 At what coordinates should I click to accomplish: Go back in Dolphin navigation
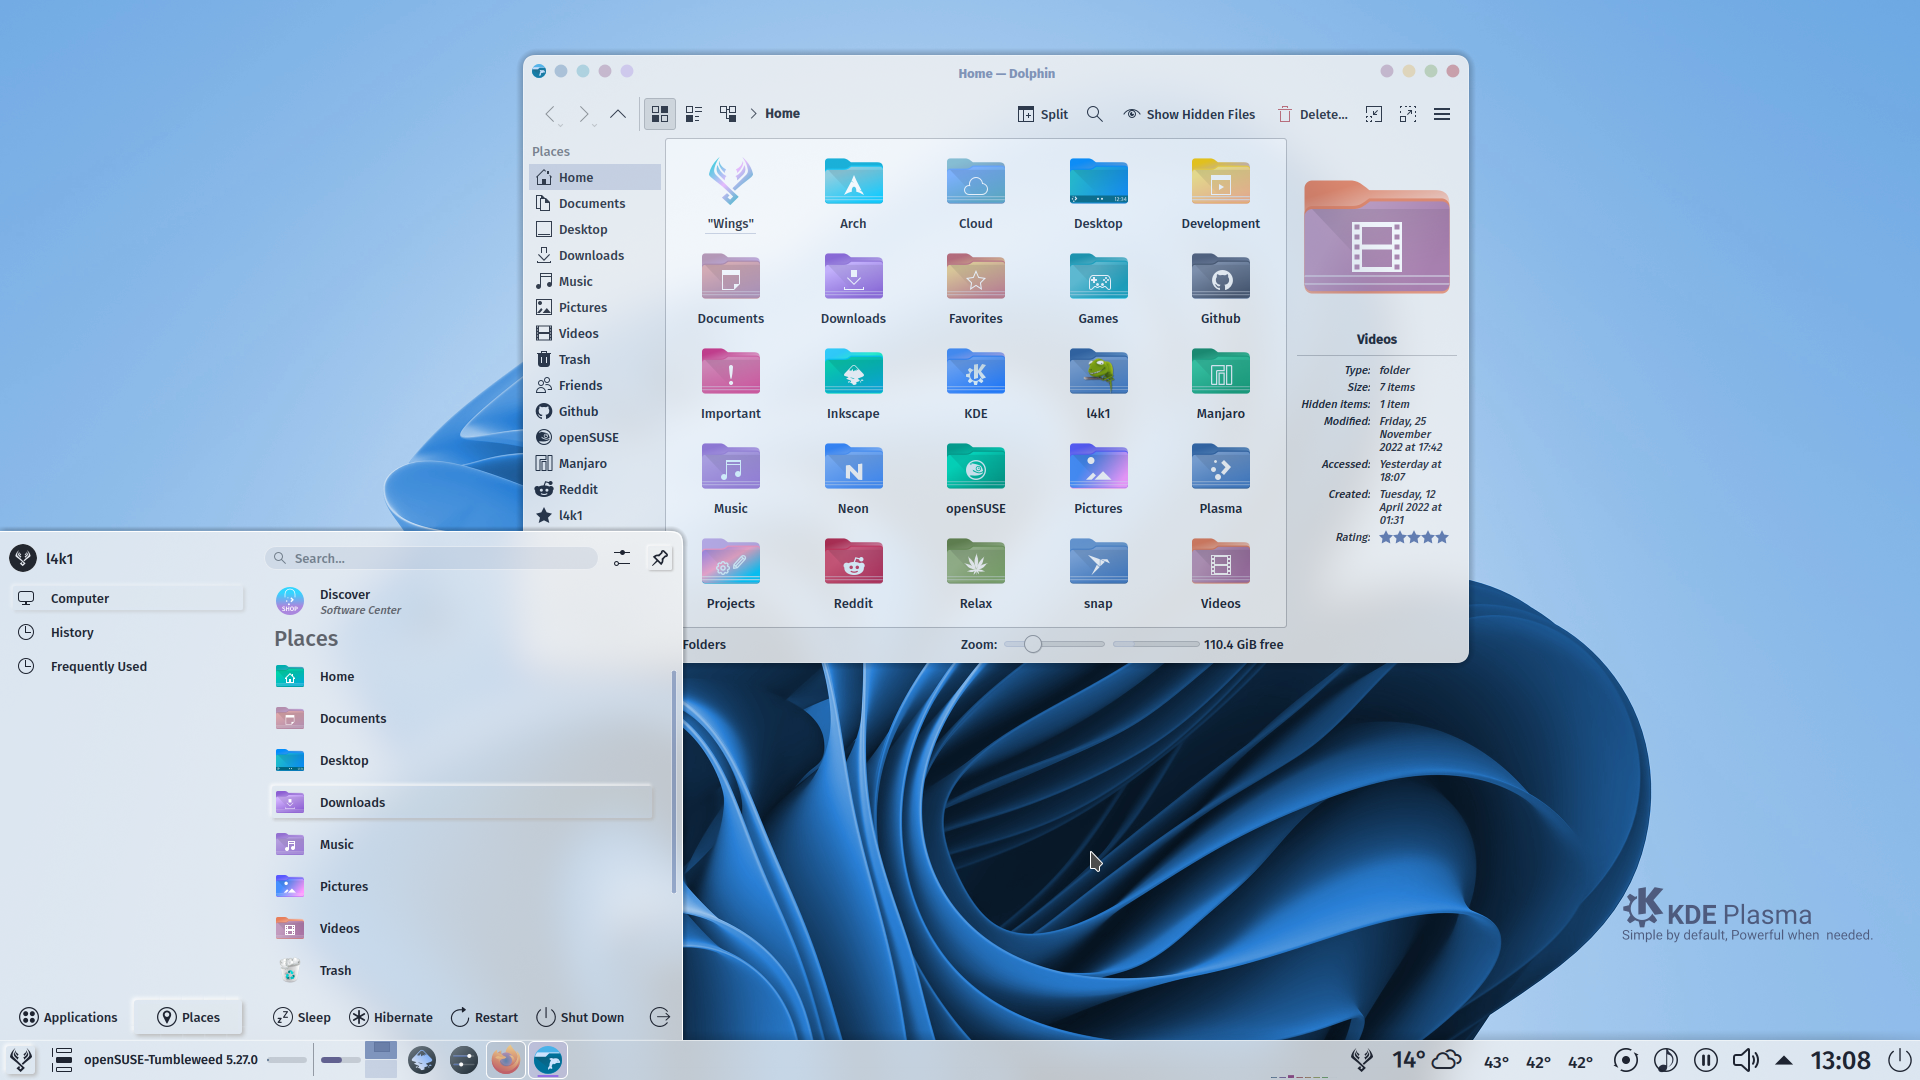550,114
